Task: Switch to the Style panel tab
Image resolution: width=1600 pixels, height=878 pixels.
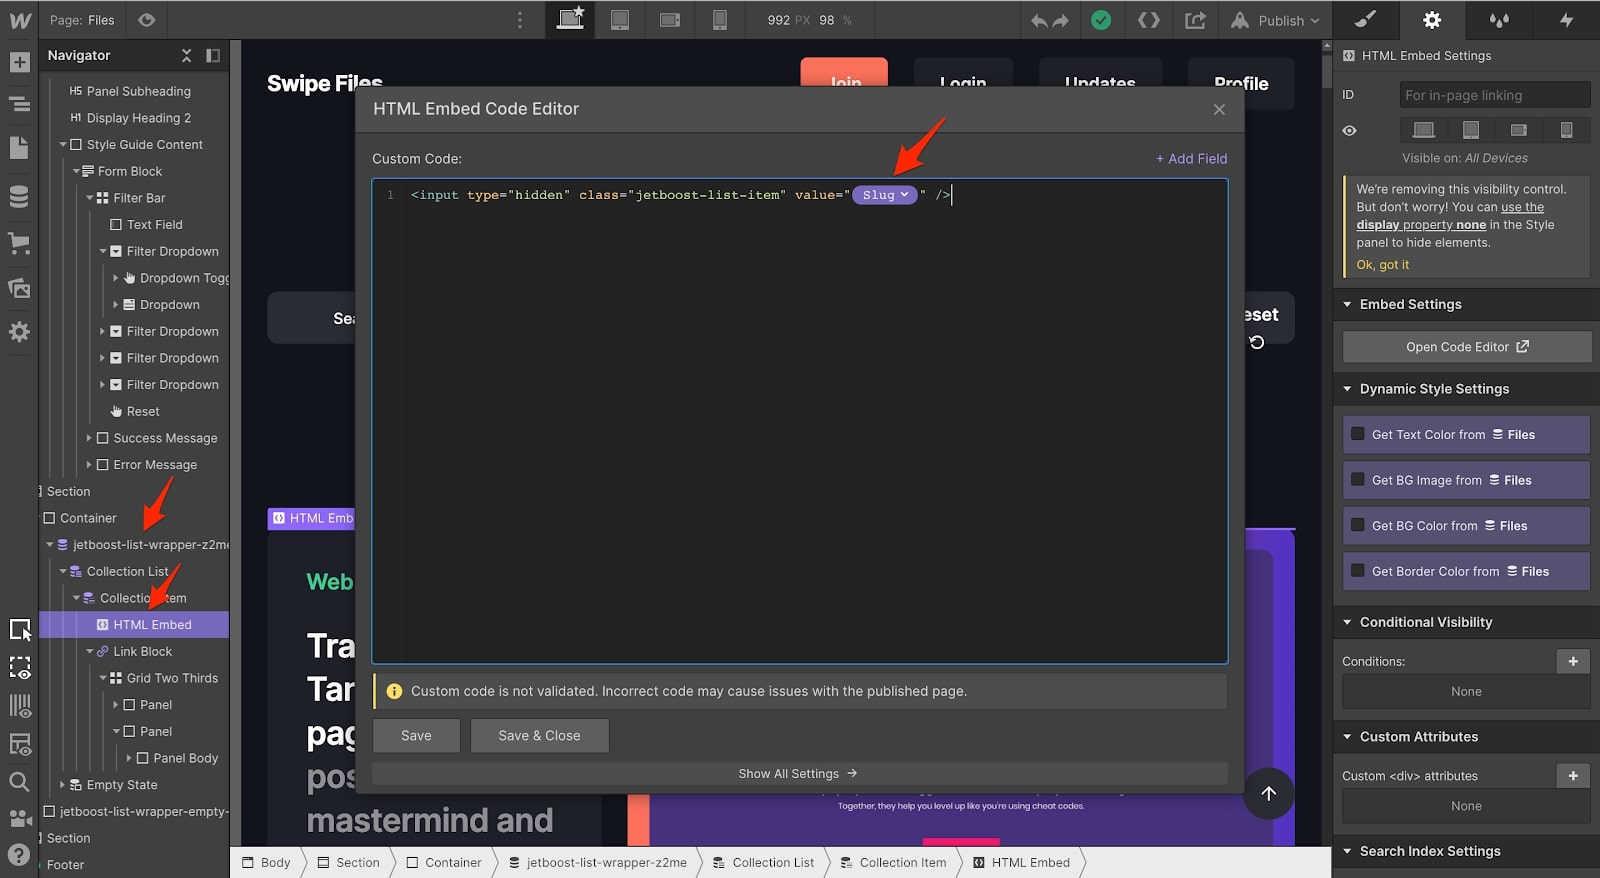Action: pyautogui.click(x=1366, y=20)
